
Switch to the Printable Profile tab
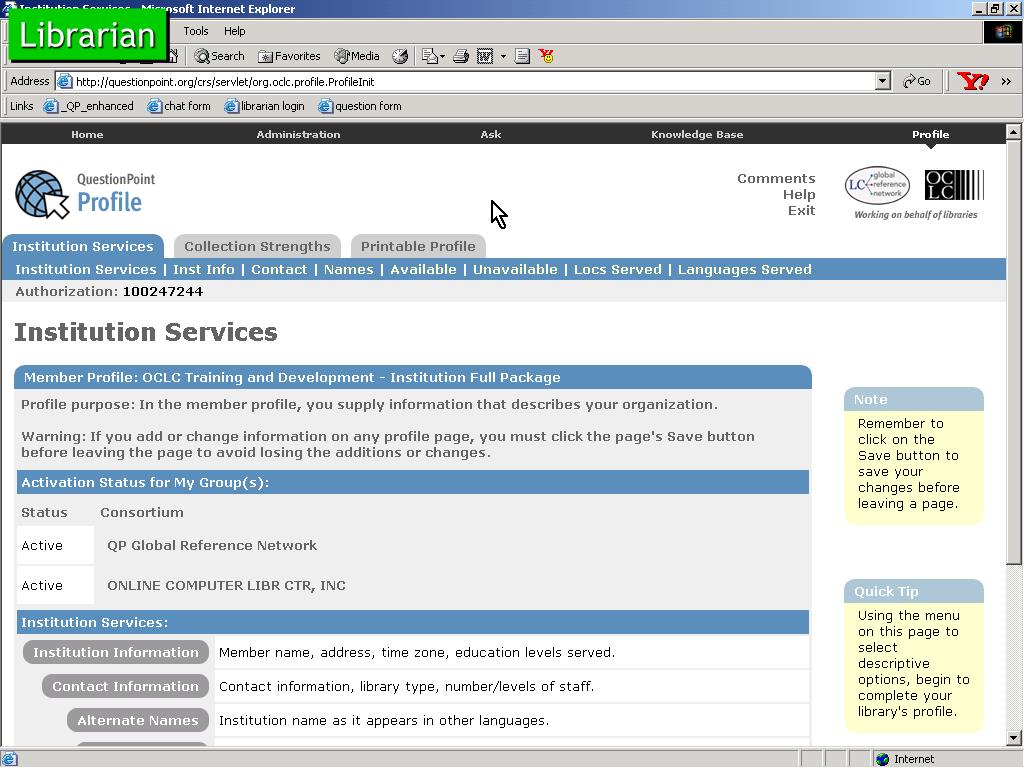click(x=418, y=246)
